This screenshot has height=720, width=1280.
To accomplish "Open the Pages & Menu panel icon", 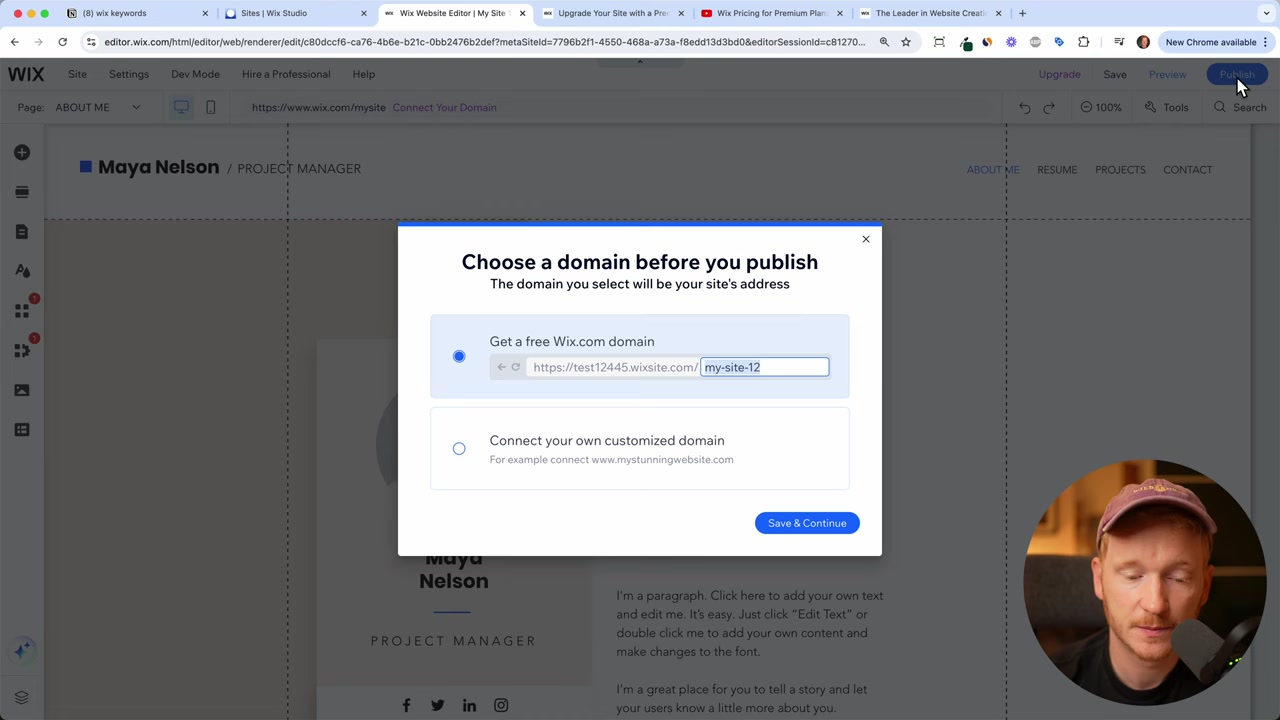I will (22, 231).
